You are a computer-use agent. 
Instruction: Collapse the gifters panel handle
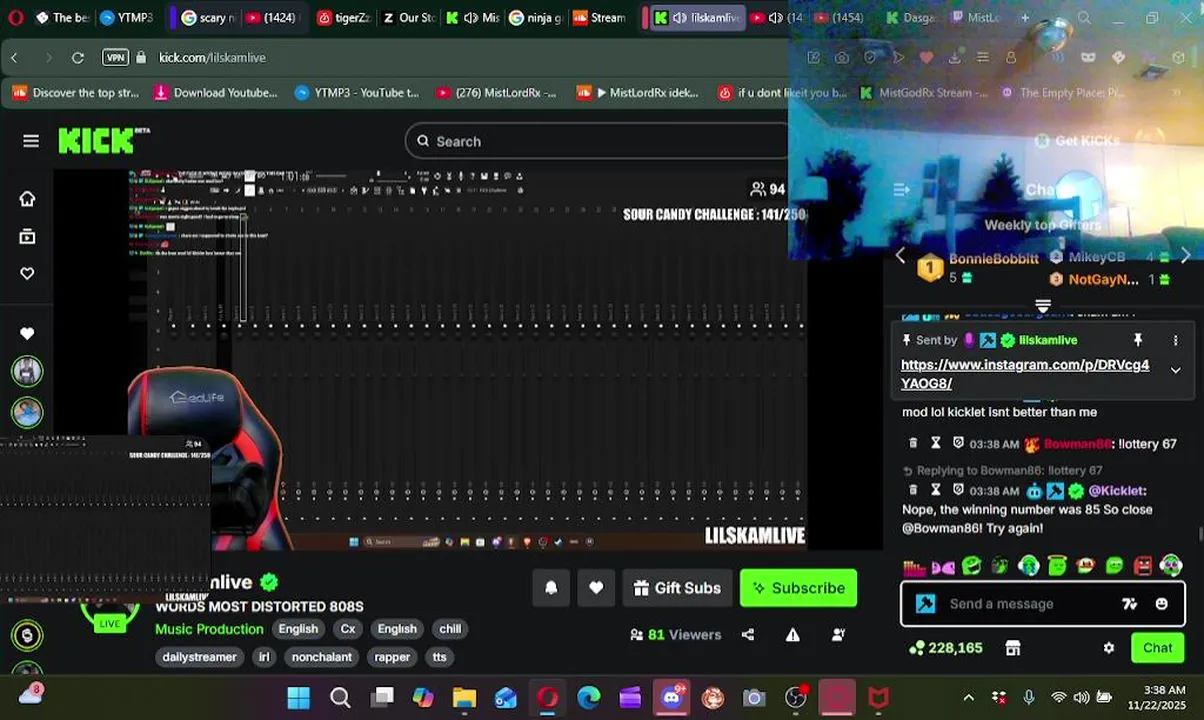(x=1042, y=306)
